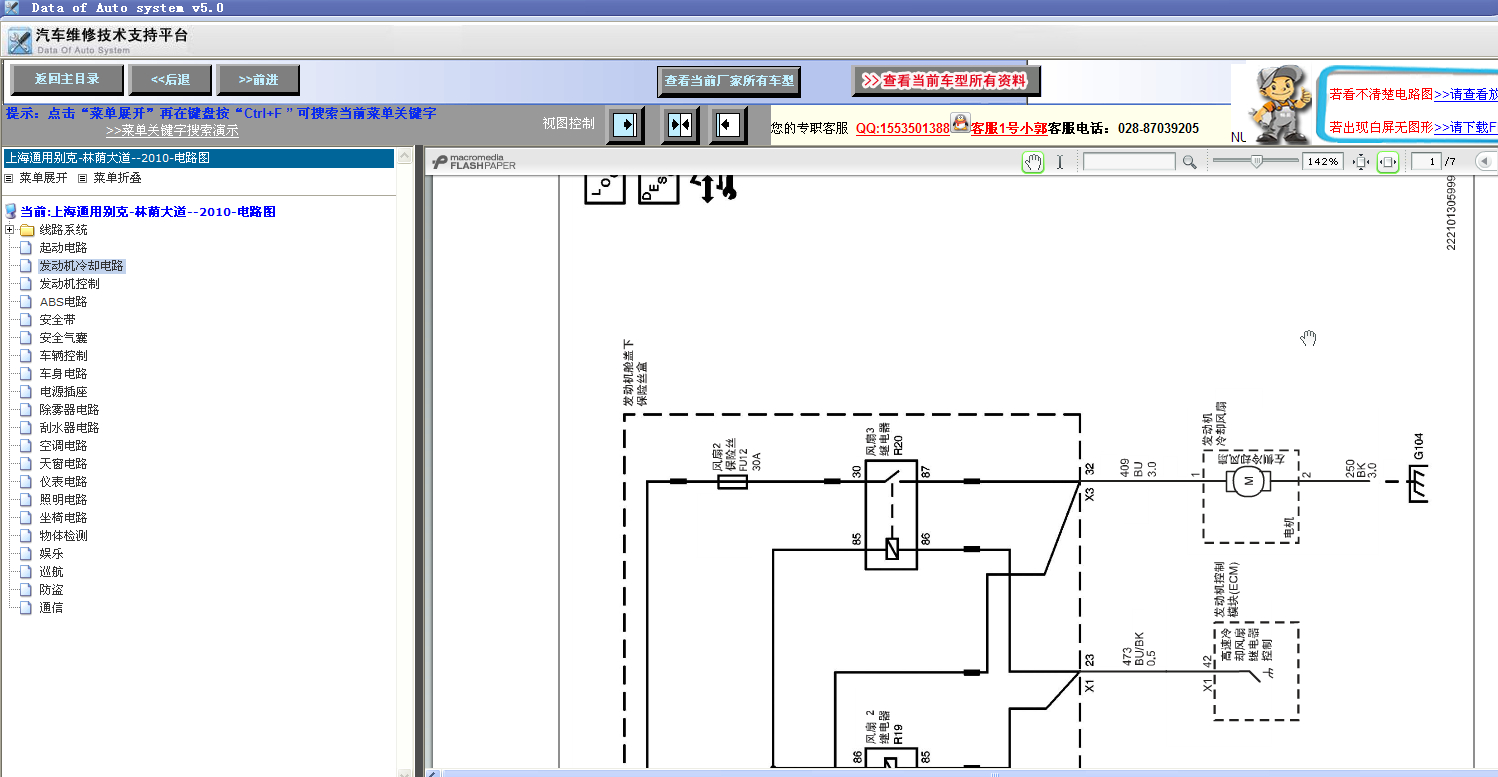
Task: Open the 除雾器电路 entry
Action: 69,410
